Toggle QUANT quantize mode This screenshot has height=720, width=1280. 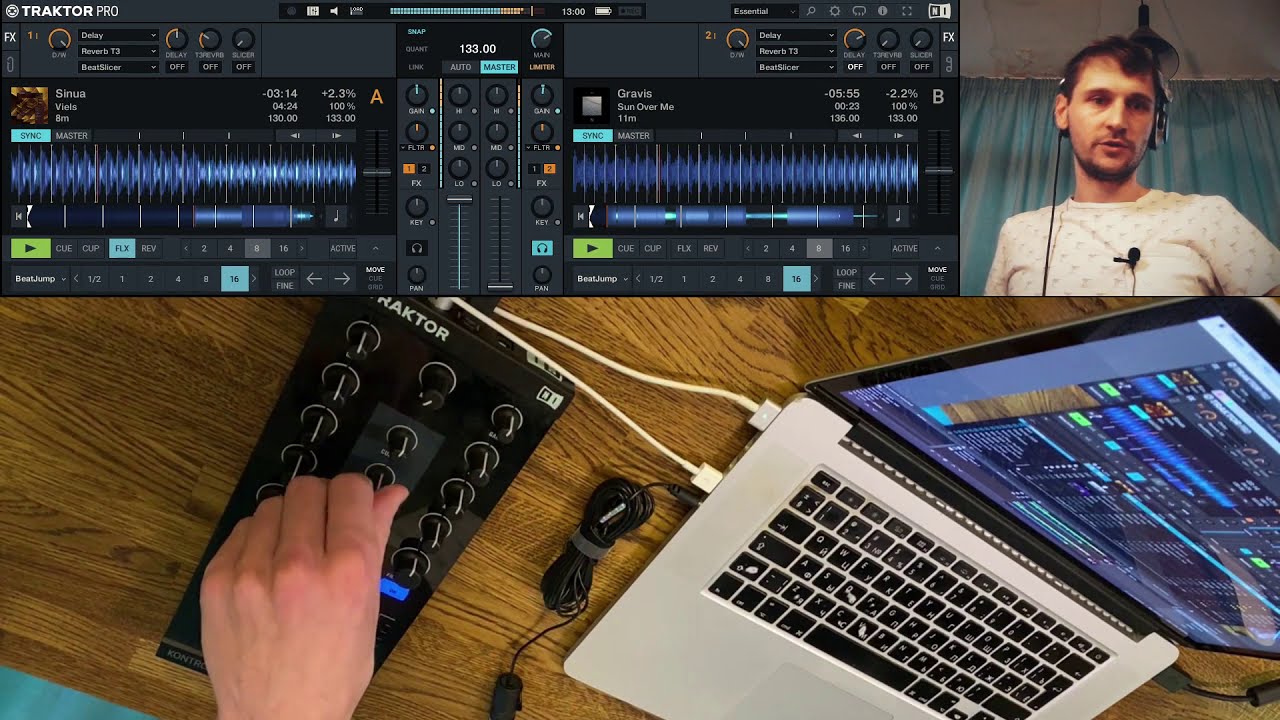coord(417,49)
